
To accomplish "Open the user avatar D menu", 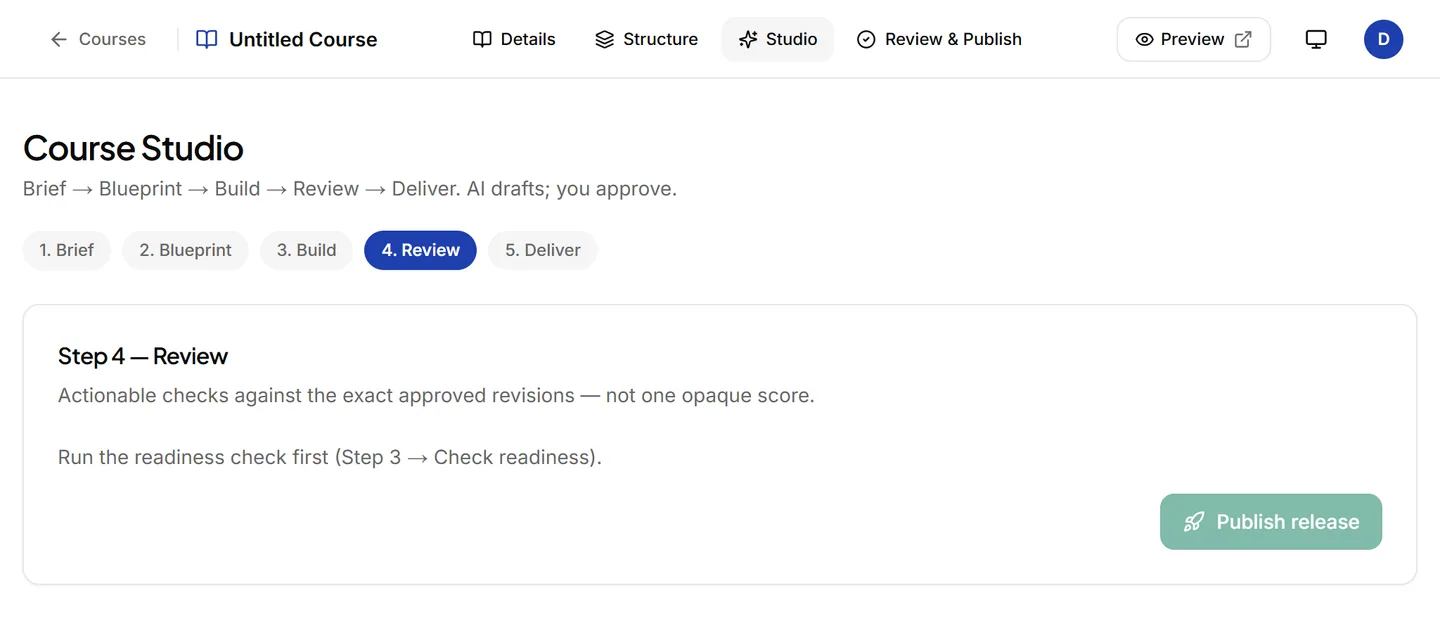I will 1384,39.
